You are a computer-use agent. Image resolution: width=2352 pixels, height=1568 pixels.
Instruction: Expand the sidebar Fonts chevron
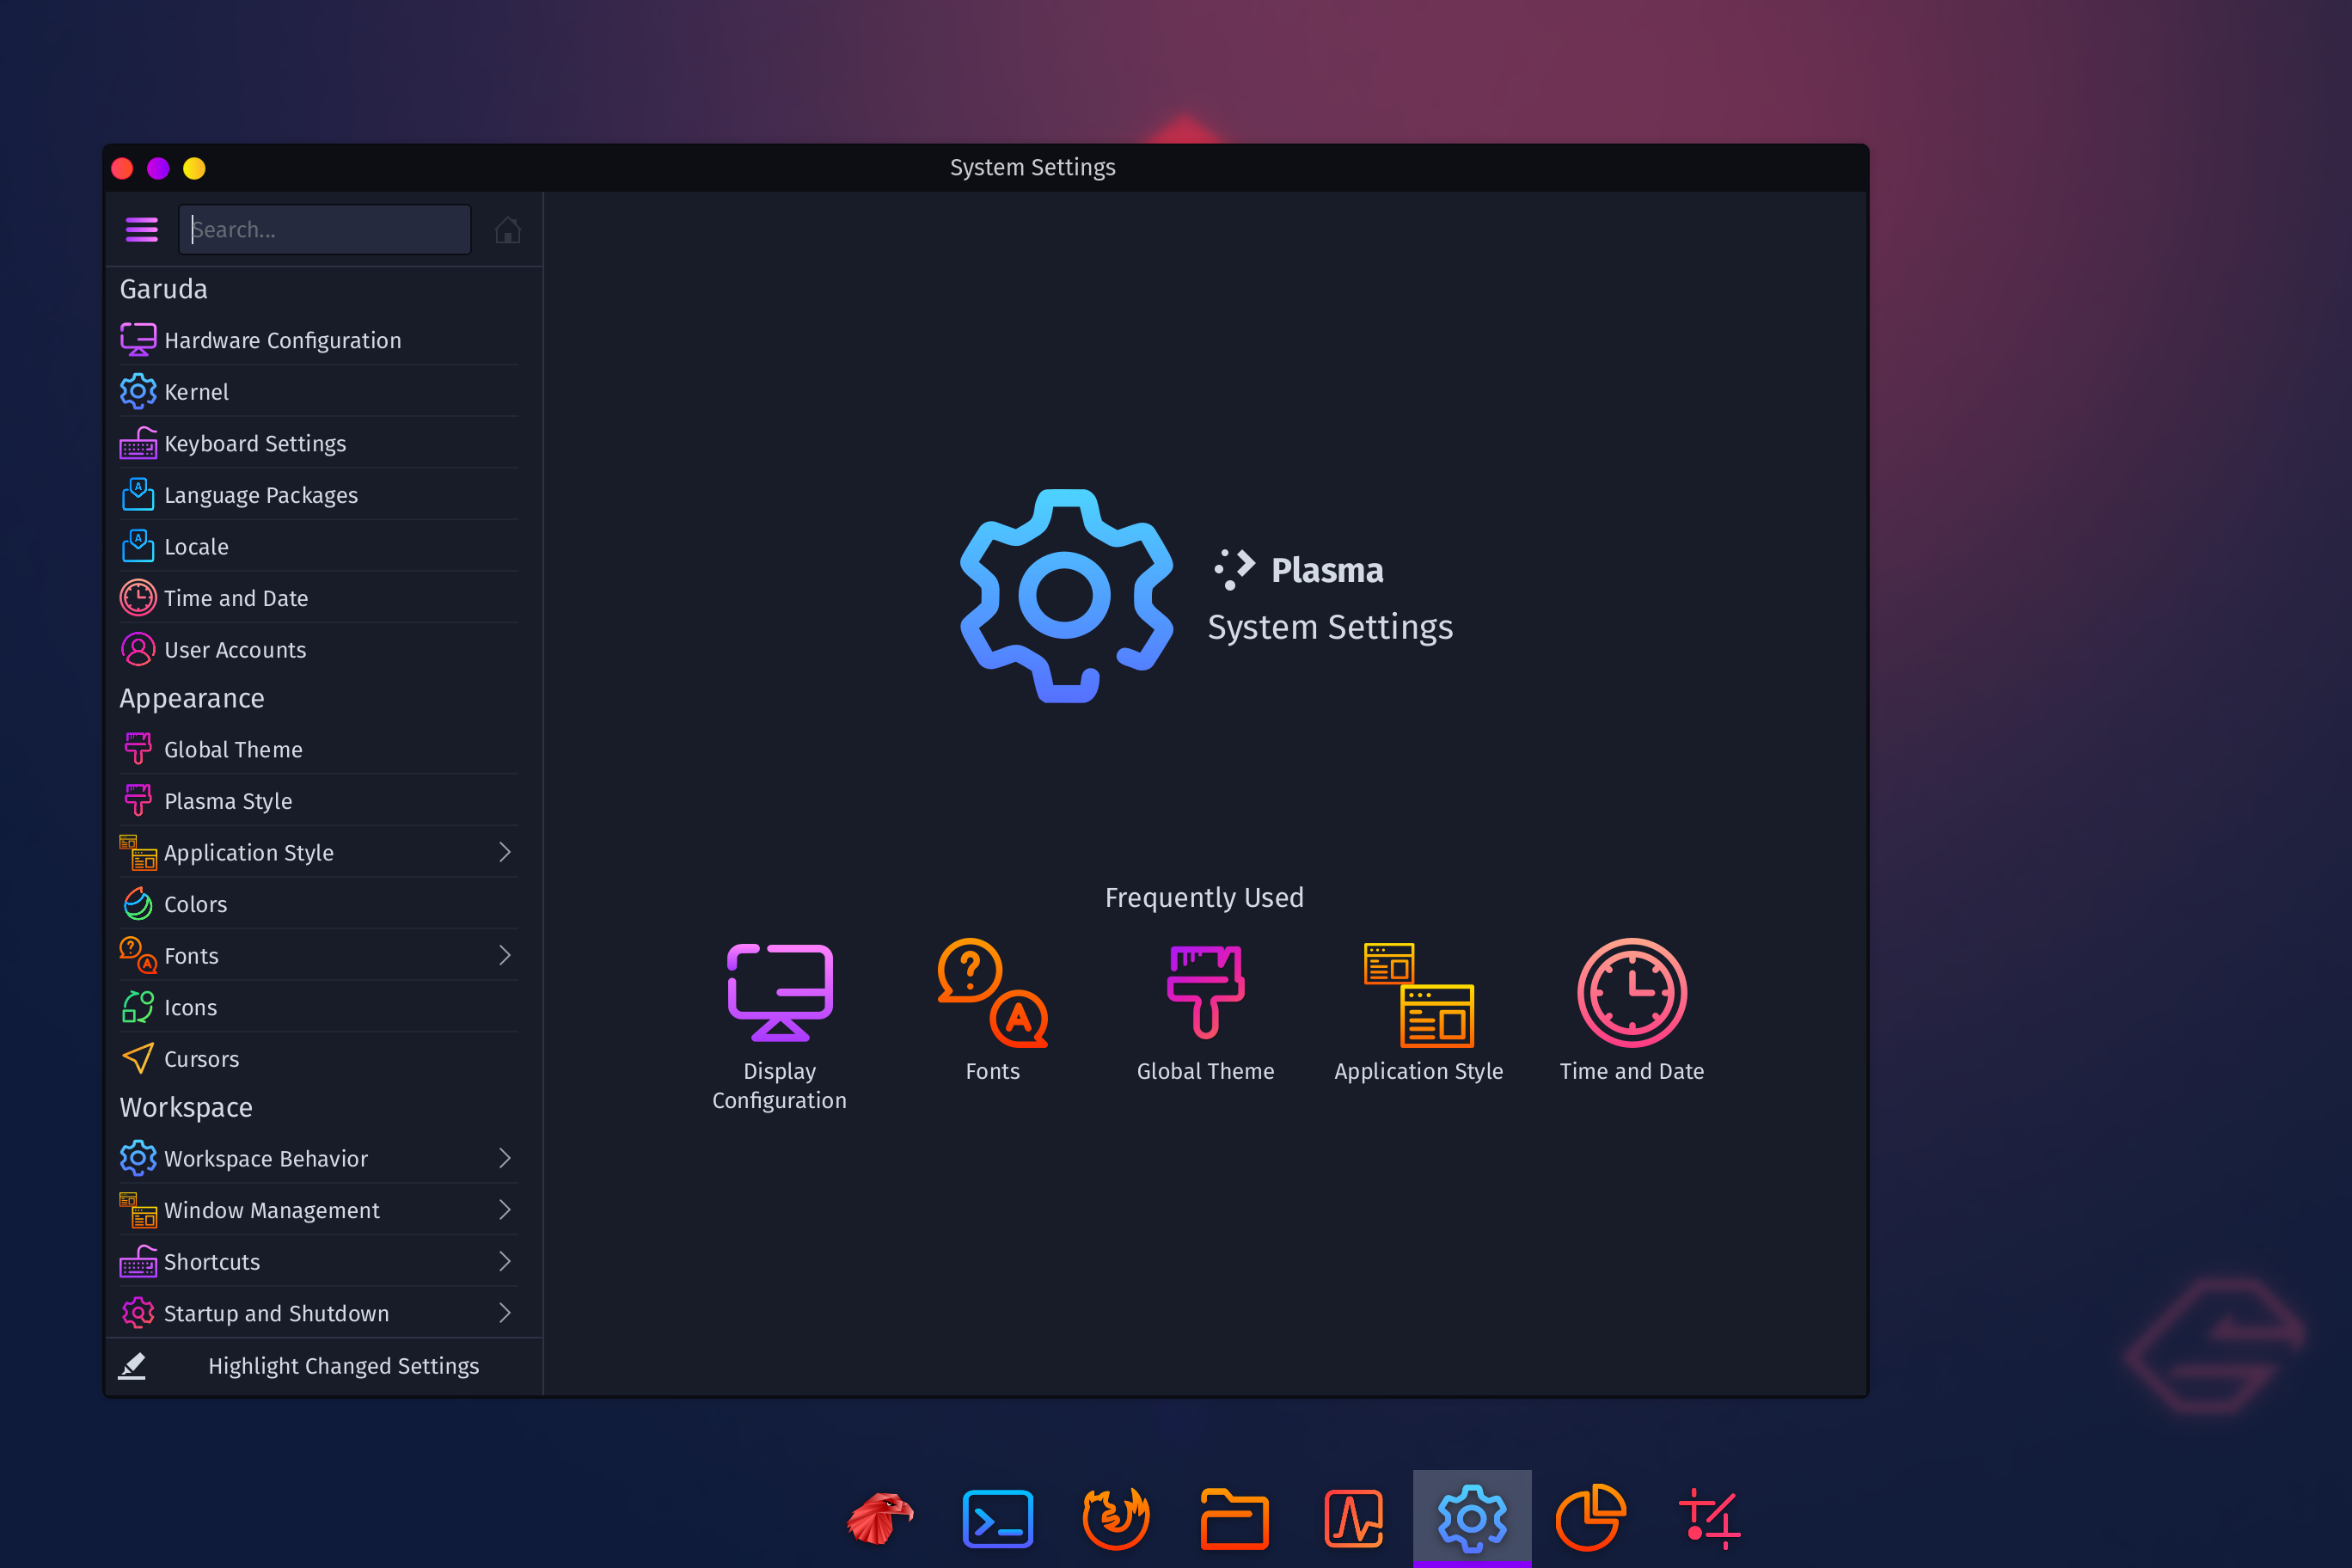(505, 956)
